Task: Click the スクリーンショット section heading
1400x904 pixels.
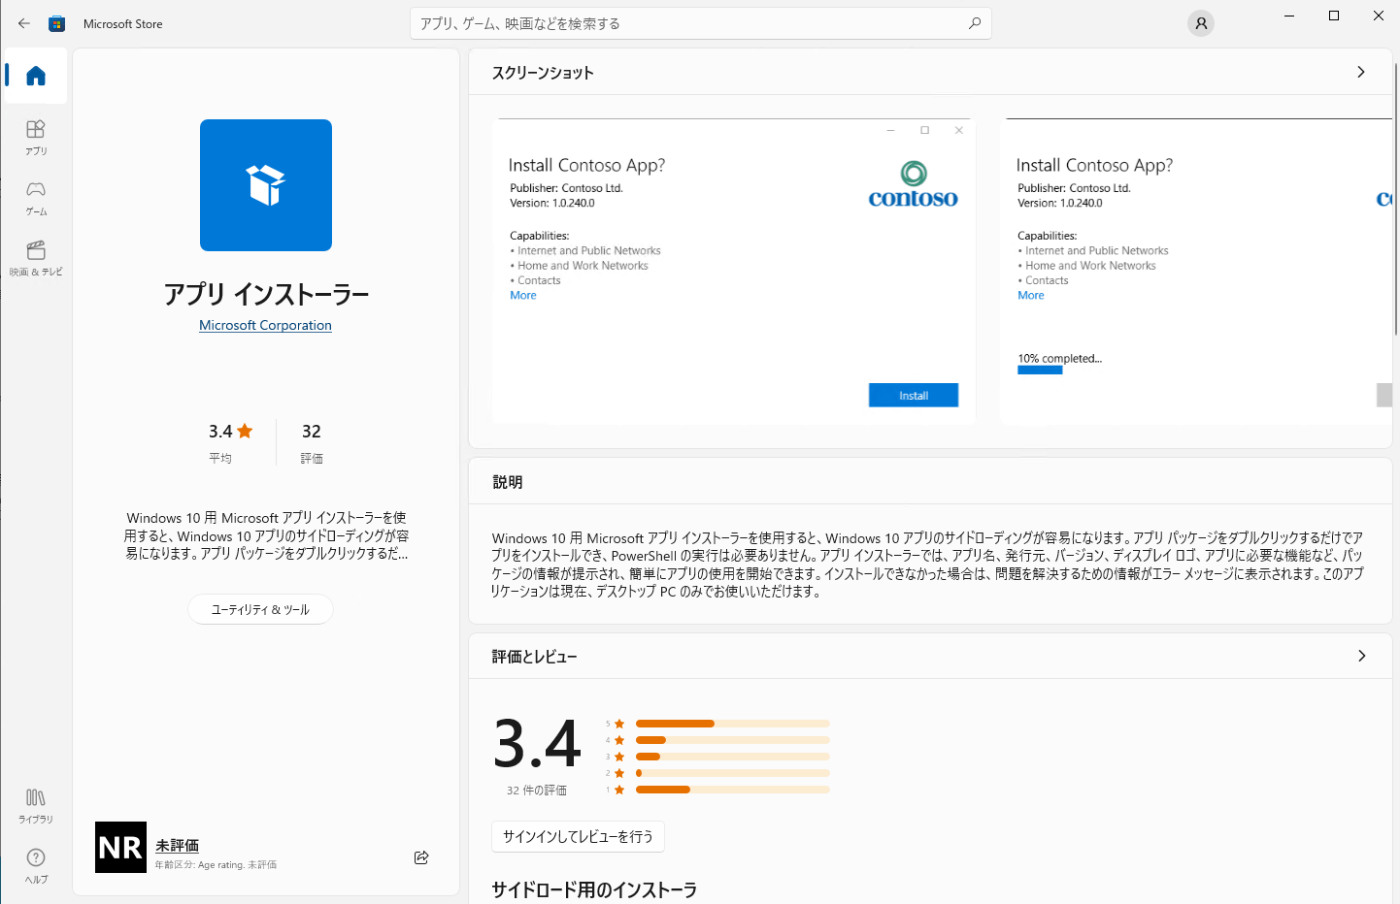Action: tap(543, 73)
